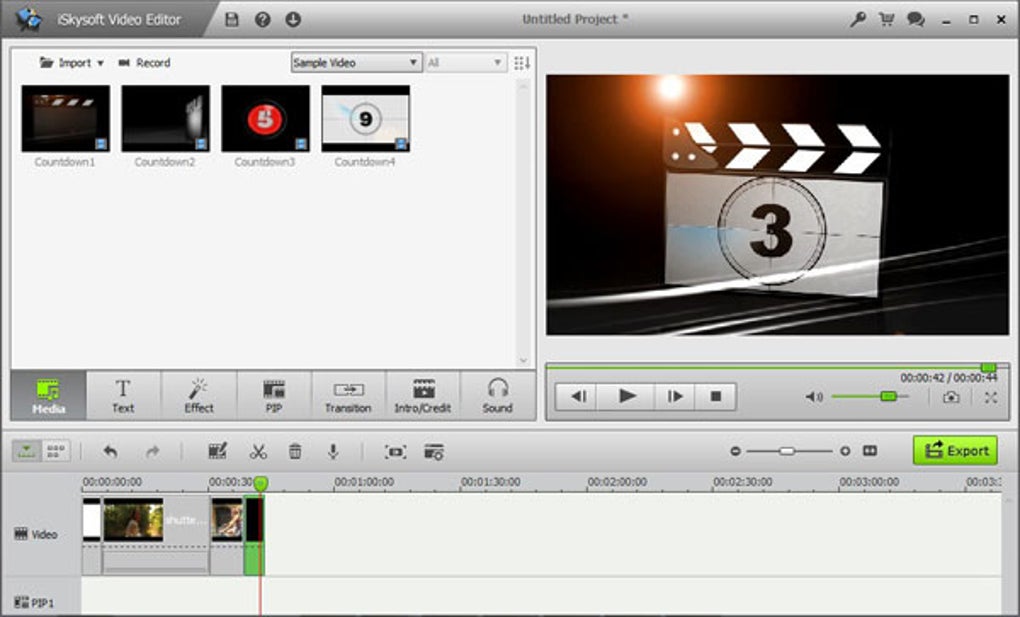Click the PIP1 track label

(34, 603)
